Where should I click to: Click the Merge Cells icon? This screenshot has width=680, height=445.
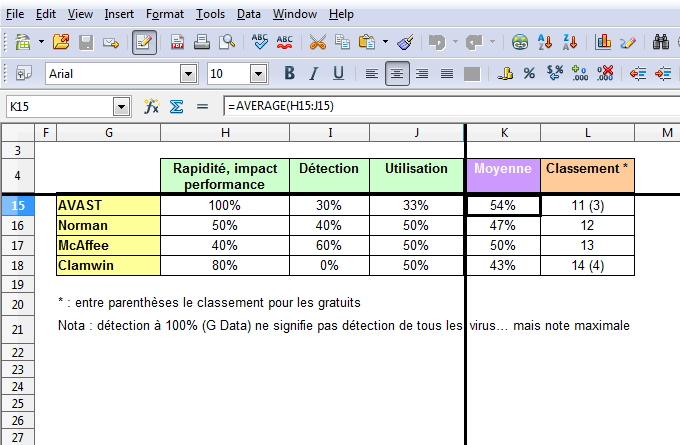pyautogui.click(x=472, y=74)
